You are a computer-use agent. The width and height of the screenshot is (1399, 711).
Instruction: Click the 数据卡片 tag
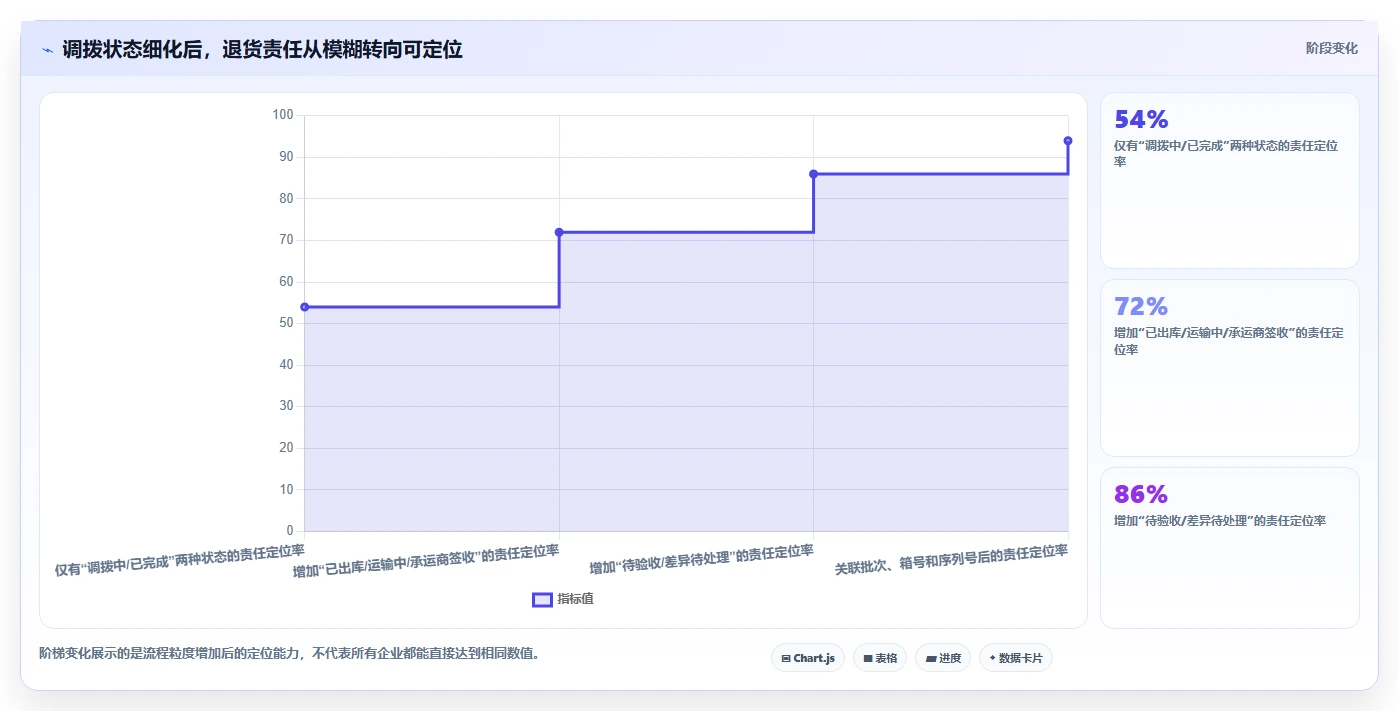point(1016,658)
